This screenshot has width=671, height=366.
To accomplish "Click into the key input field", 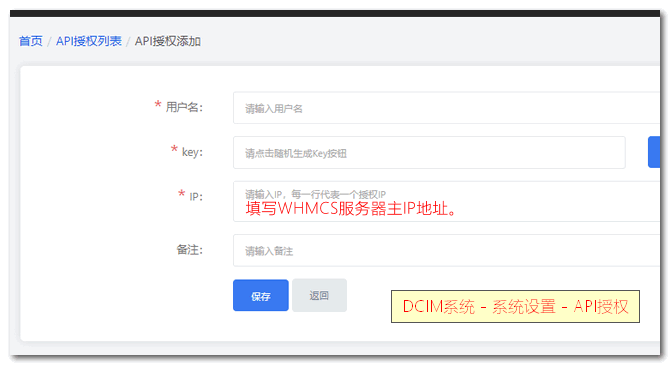I will click(x=429, y=152).
